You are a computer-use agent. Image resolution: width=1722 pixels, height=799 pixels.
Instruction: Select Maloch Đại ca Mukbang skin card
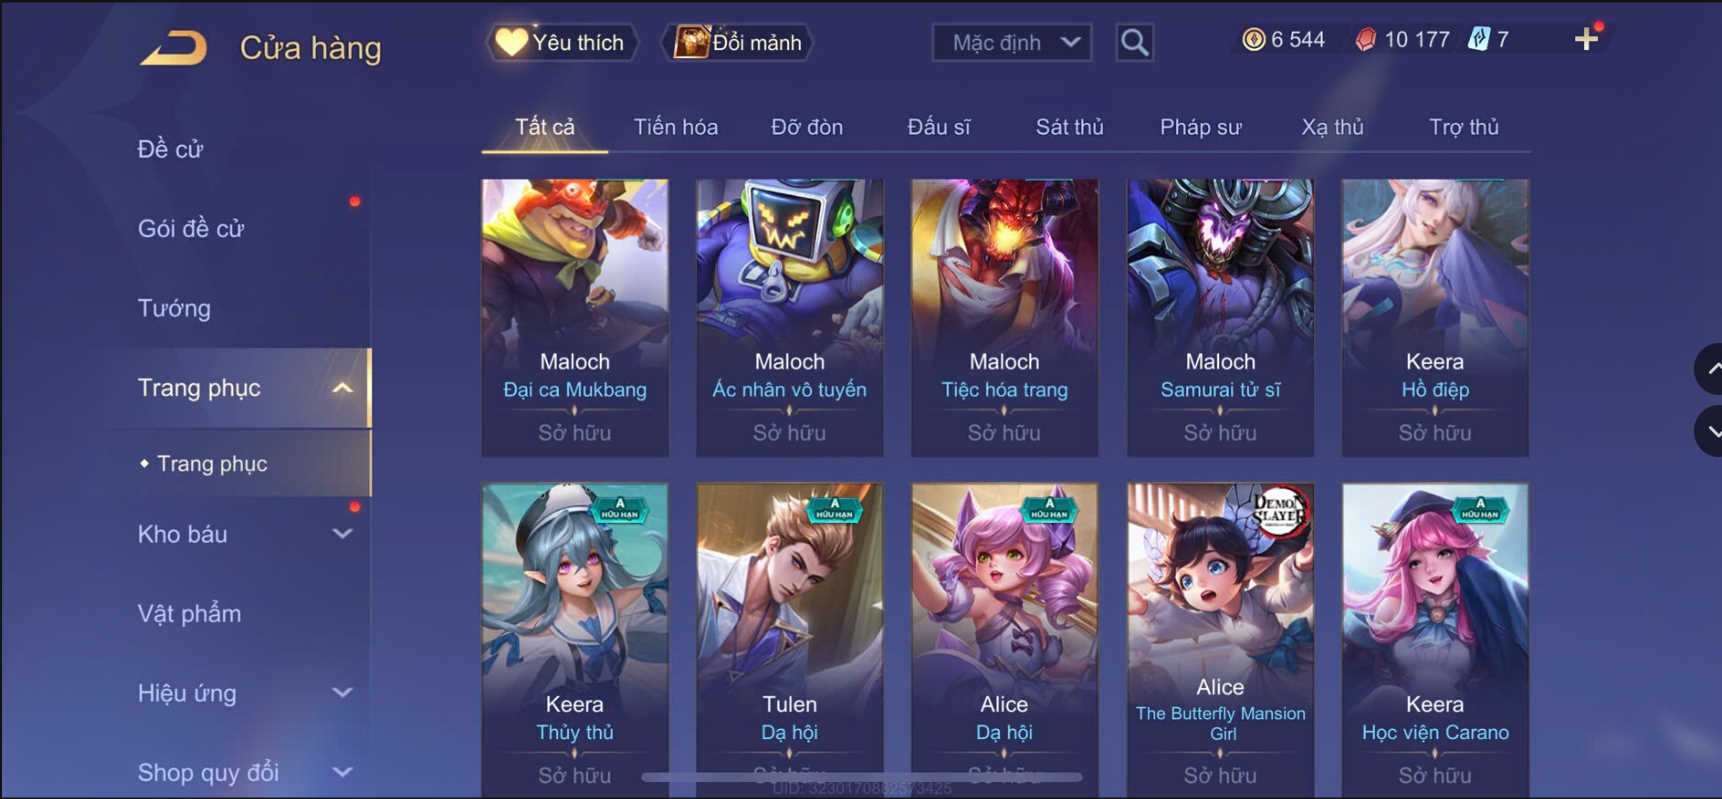[575, 318]
